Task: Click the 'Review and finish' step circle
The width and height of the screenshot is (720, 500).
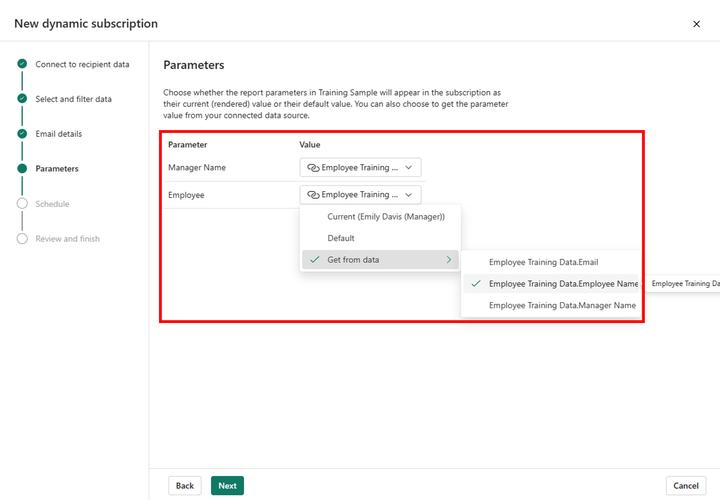Action: pyautogui.click(x=21, y=239)
